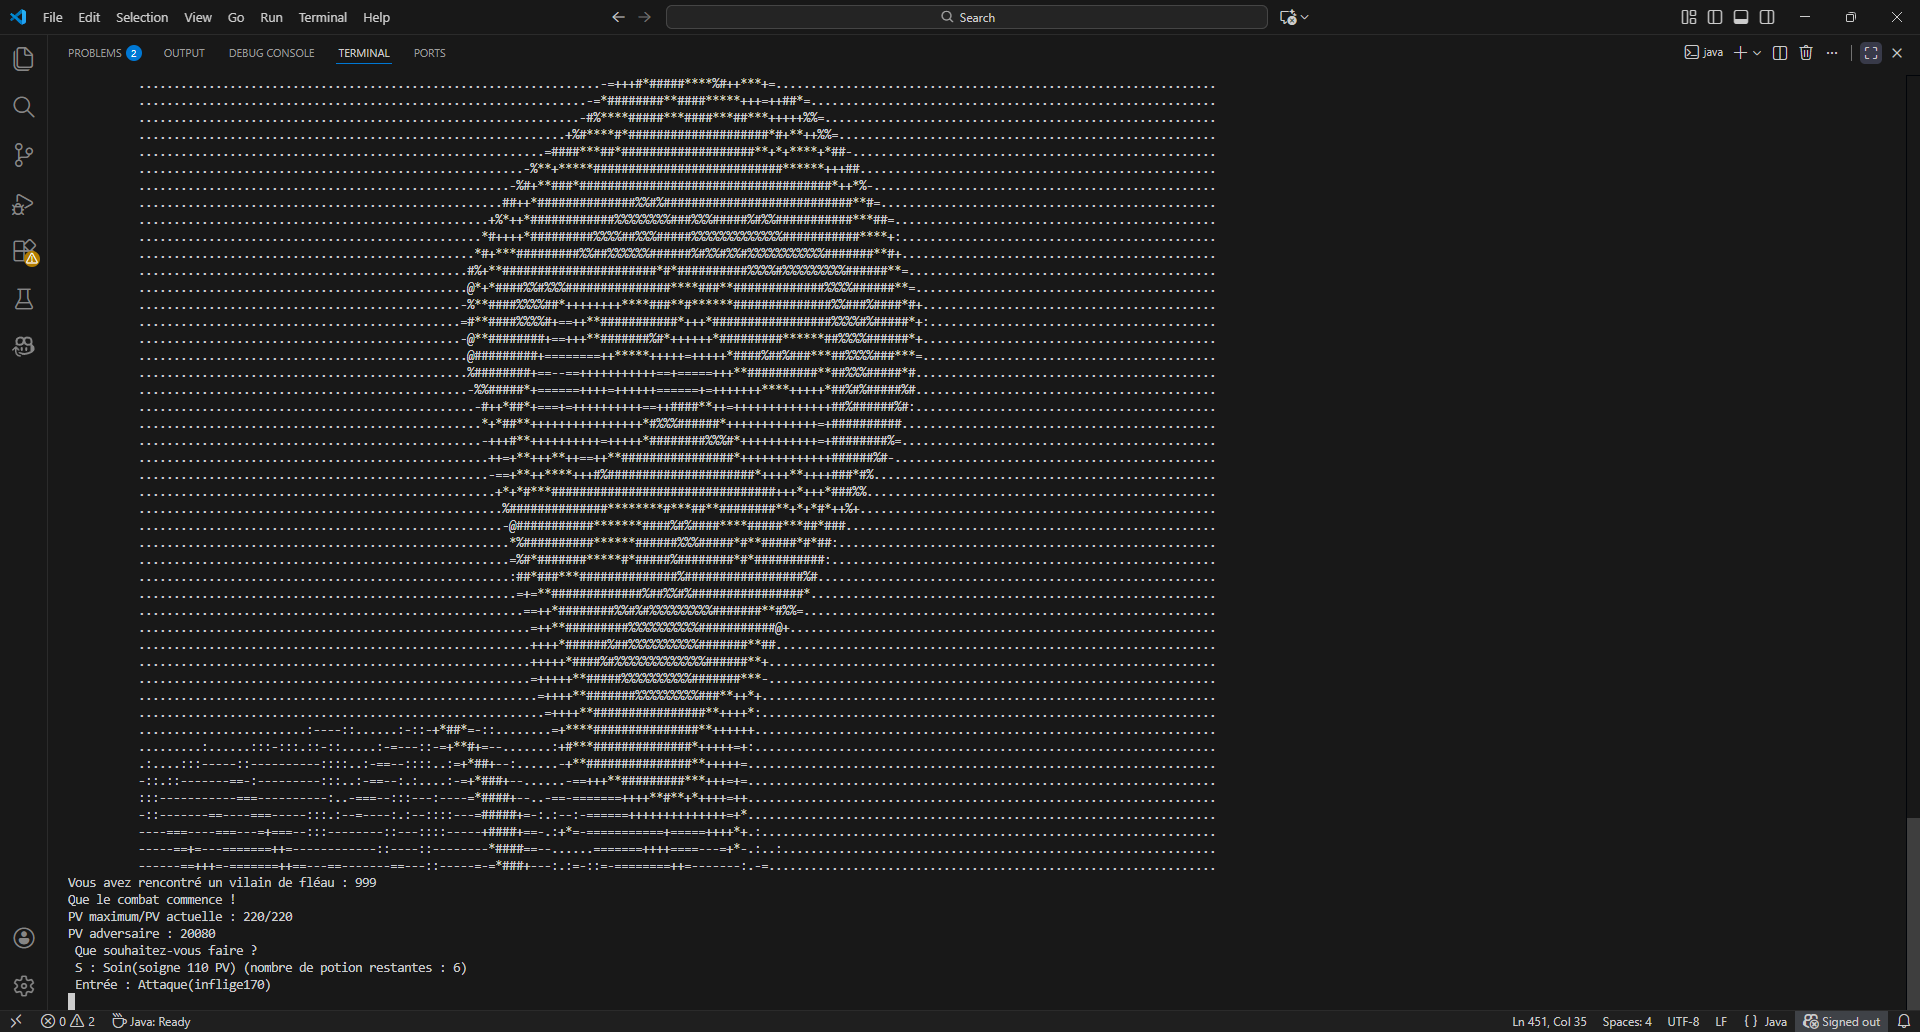The width and height of the screenshot is (1920, 1032).
Task: Click 'Entrée : Attaque(inflige170)' line
Action: pos(173,984)
